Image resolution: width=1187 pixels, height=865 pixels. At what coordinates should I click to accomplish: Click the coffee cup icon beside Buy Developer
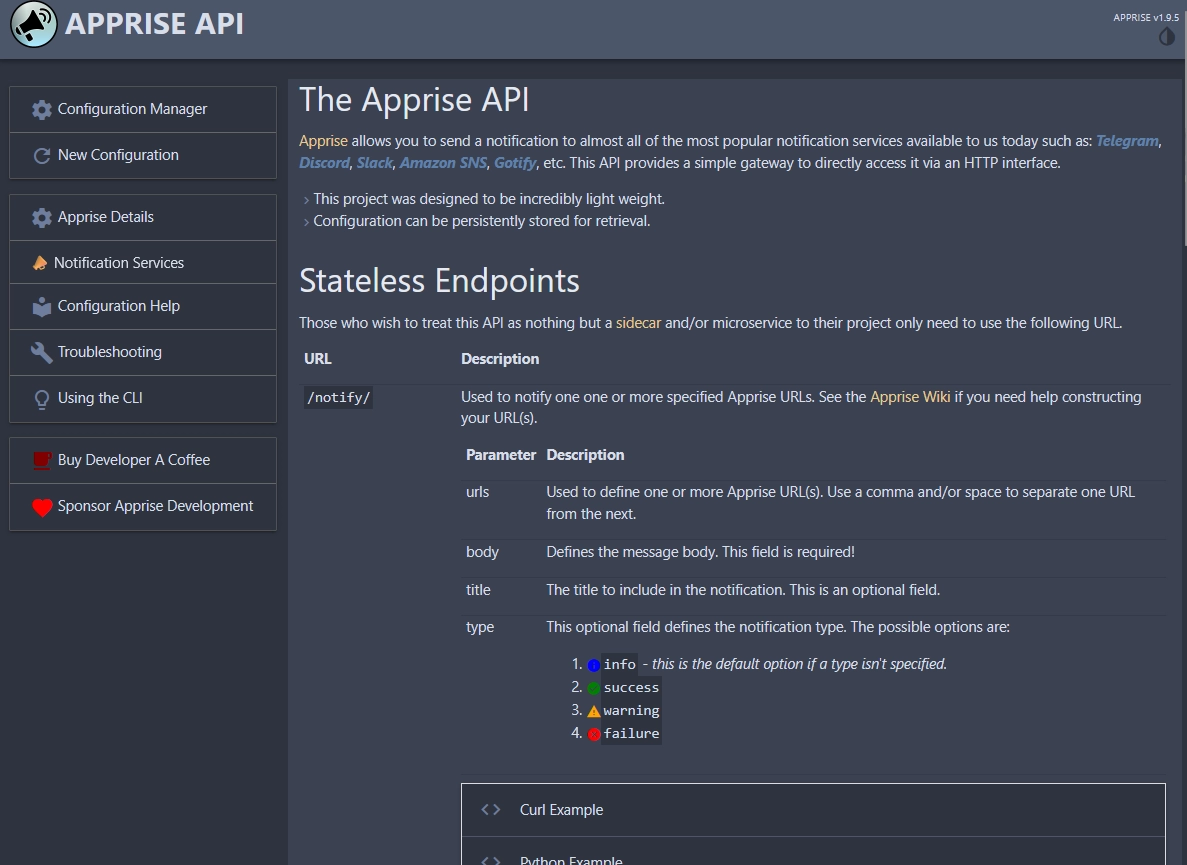[41, 460]
